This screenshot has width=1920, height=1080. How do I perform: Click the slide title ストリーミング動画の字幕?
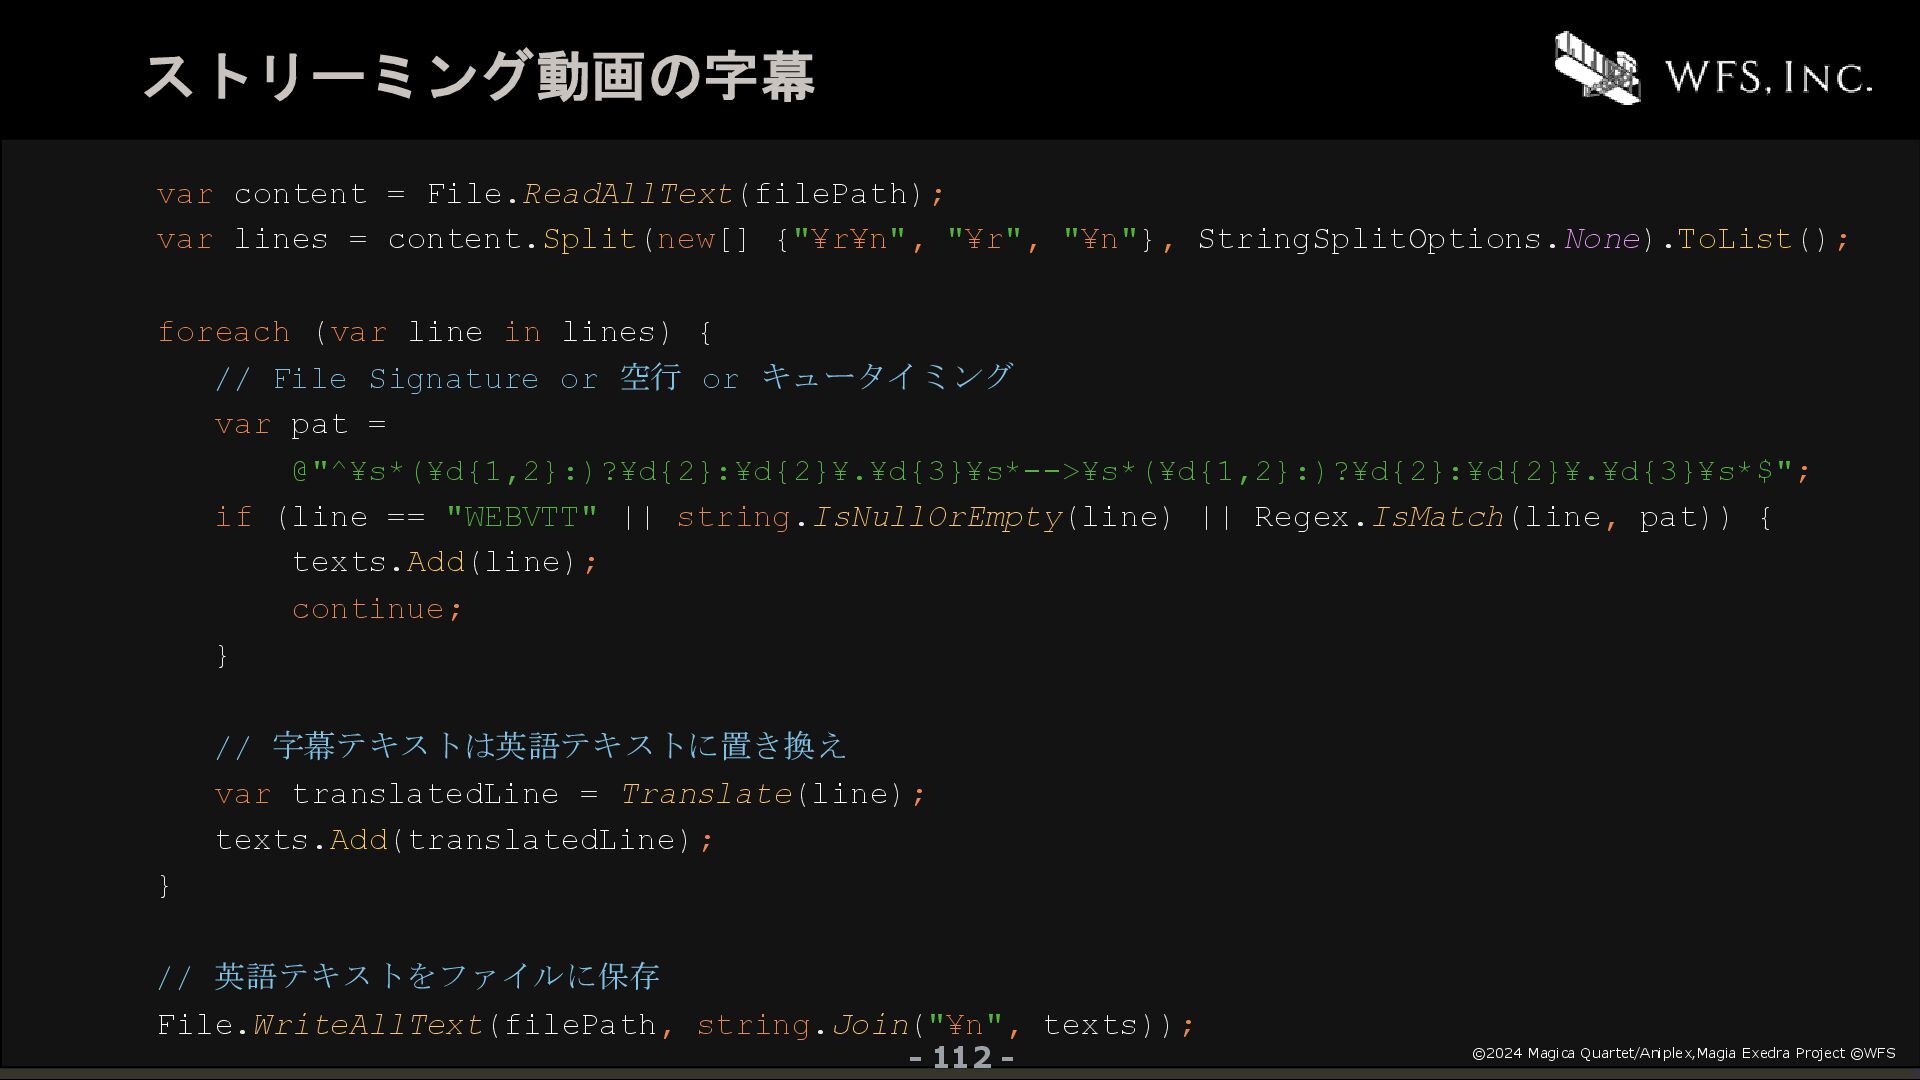coord(479,76)
